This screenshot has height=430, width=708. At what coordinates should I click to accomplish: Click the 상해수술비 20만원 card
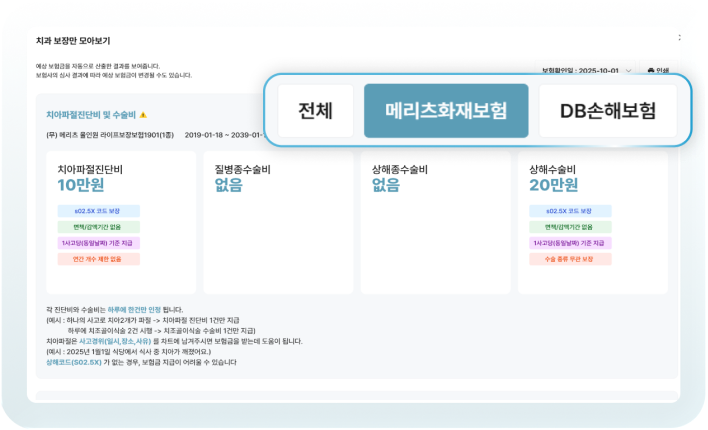point(589,222)
